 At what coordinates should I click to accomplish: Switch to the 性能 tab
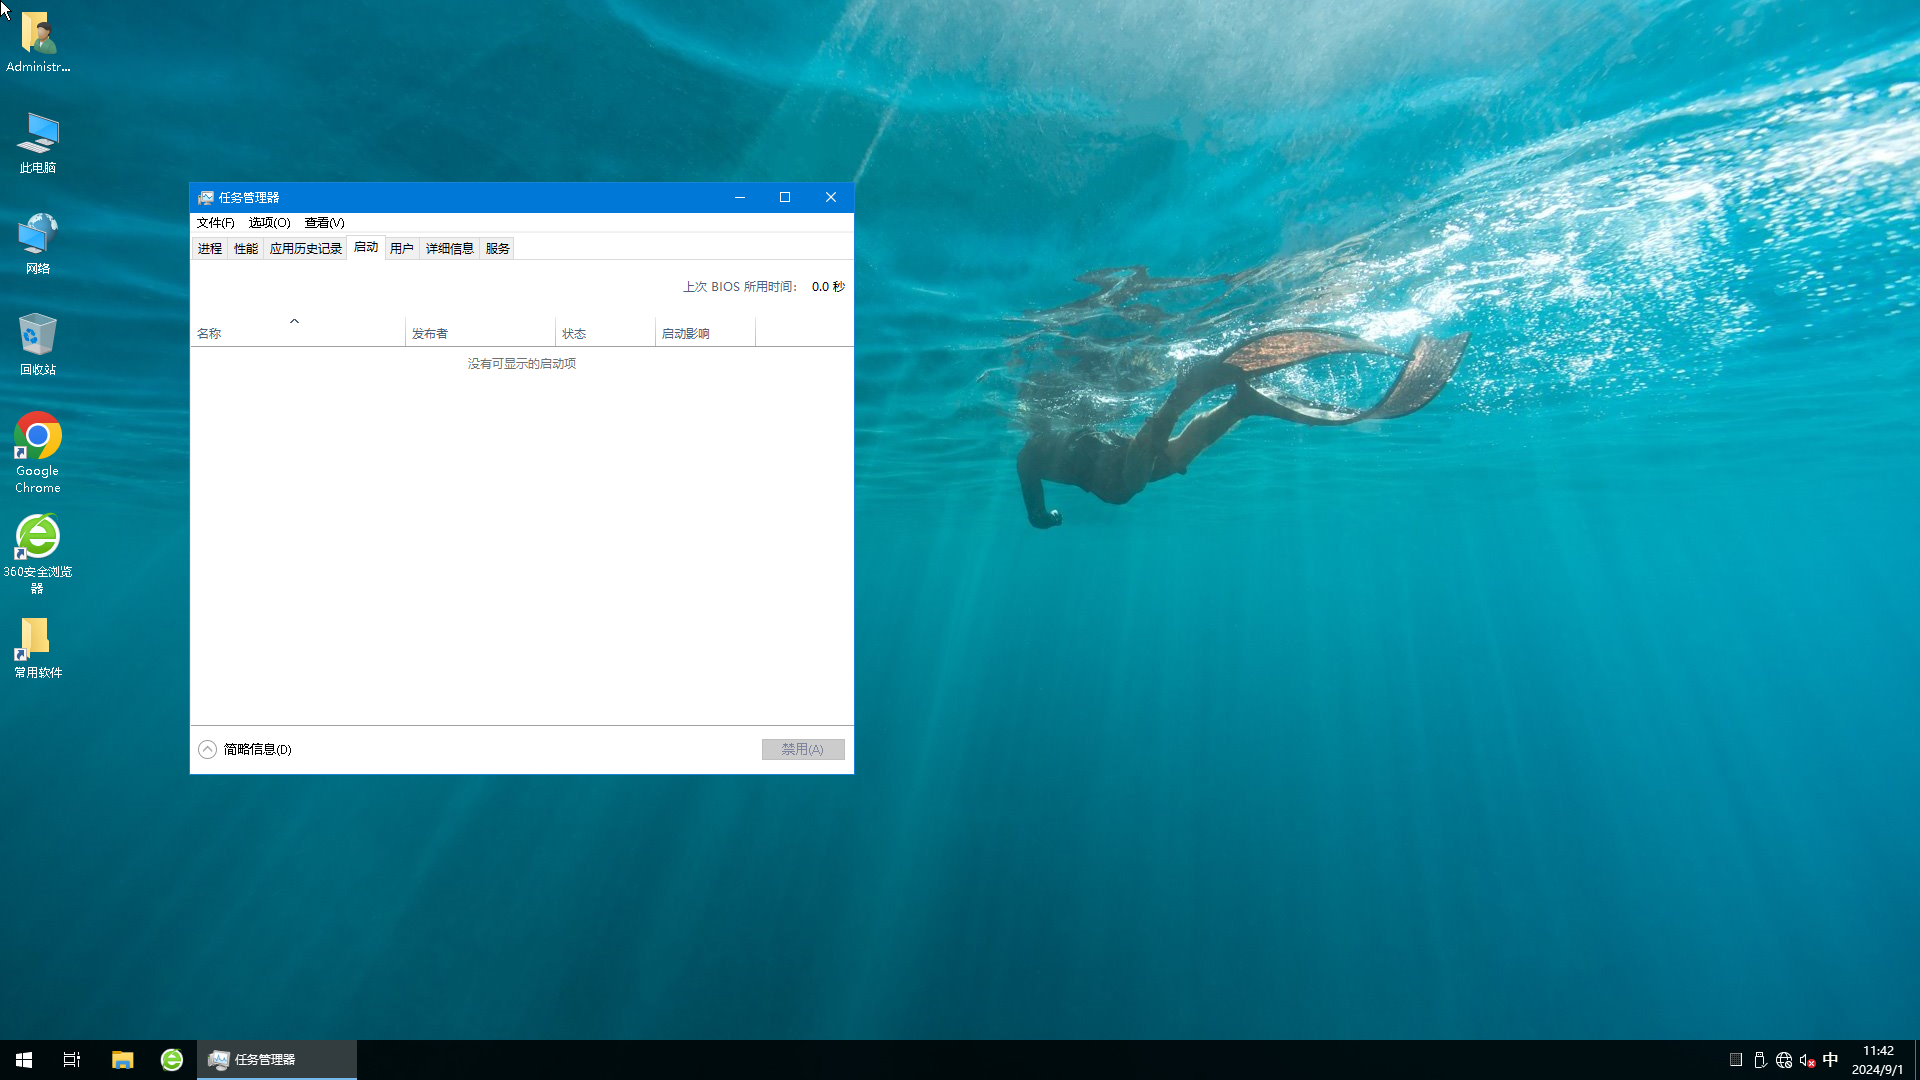click(x=246, y=249)
